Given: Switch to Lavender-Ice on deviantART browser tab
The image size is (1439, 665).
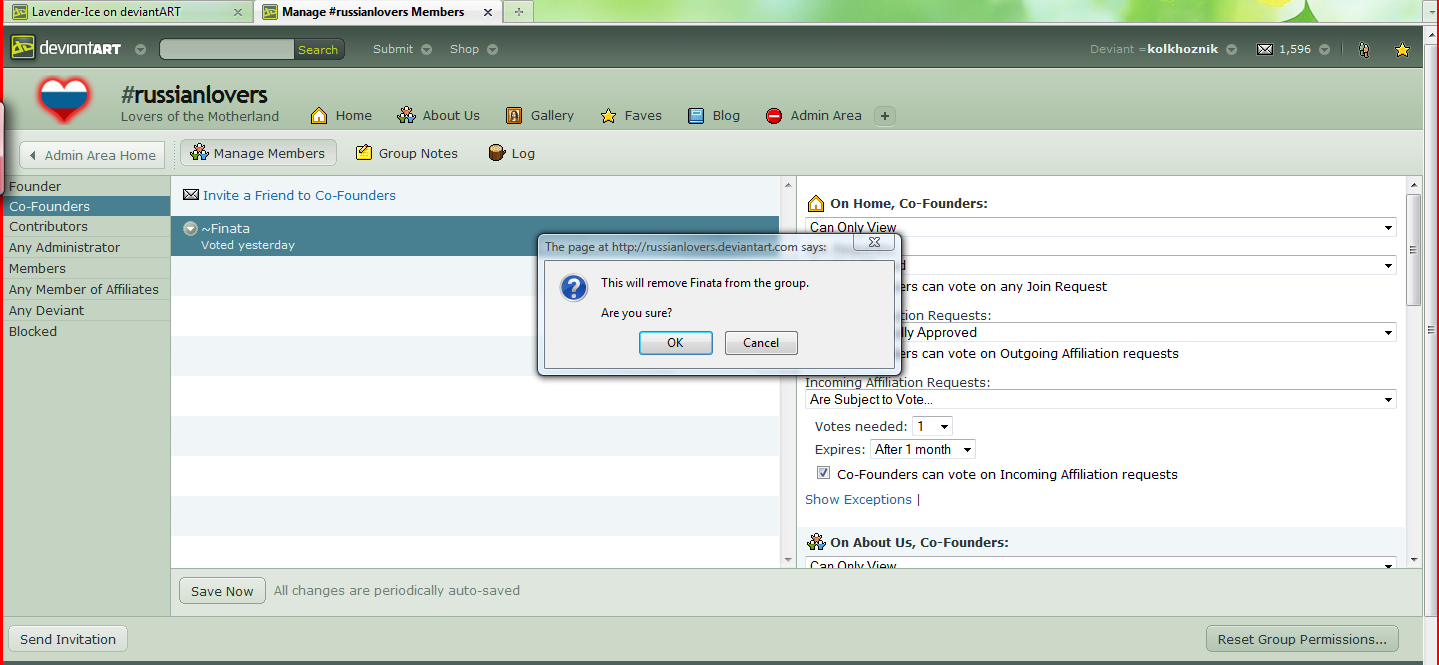Looking at the screenshot, I should pyautogui.click(x=127, y=12).
